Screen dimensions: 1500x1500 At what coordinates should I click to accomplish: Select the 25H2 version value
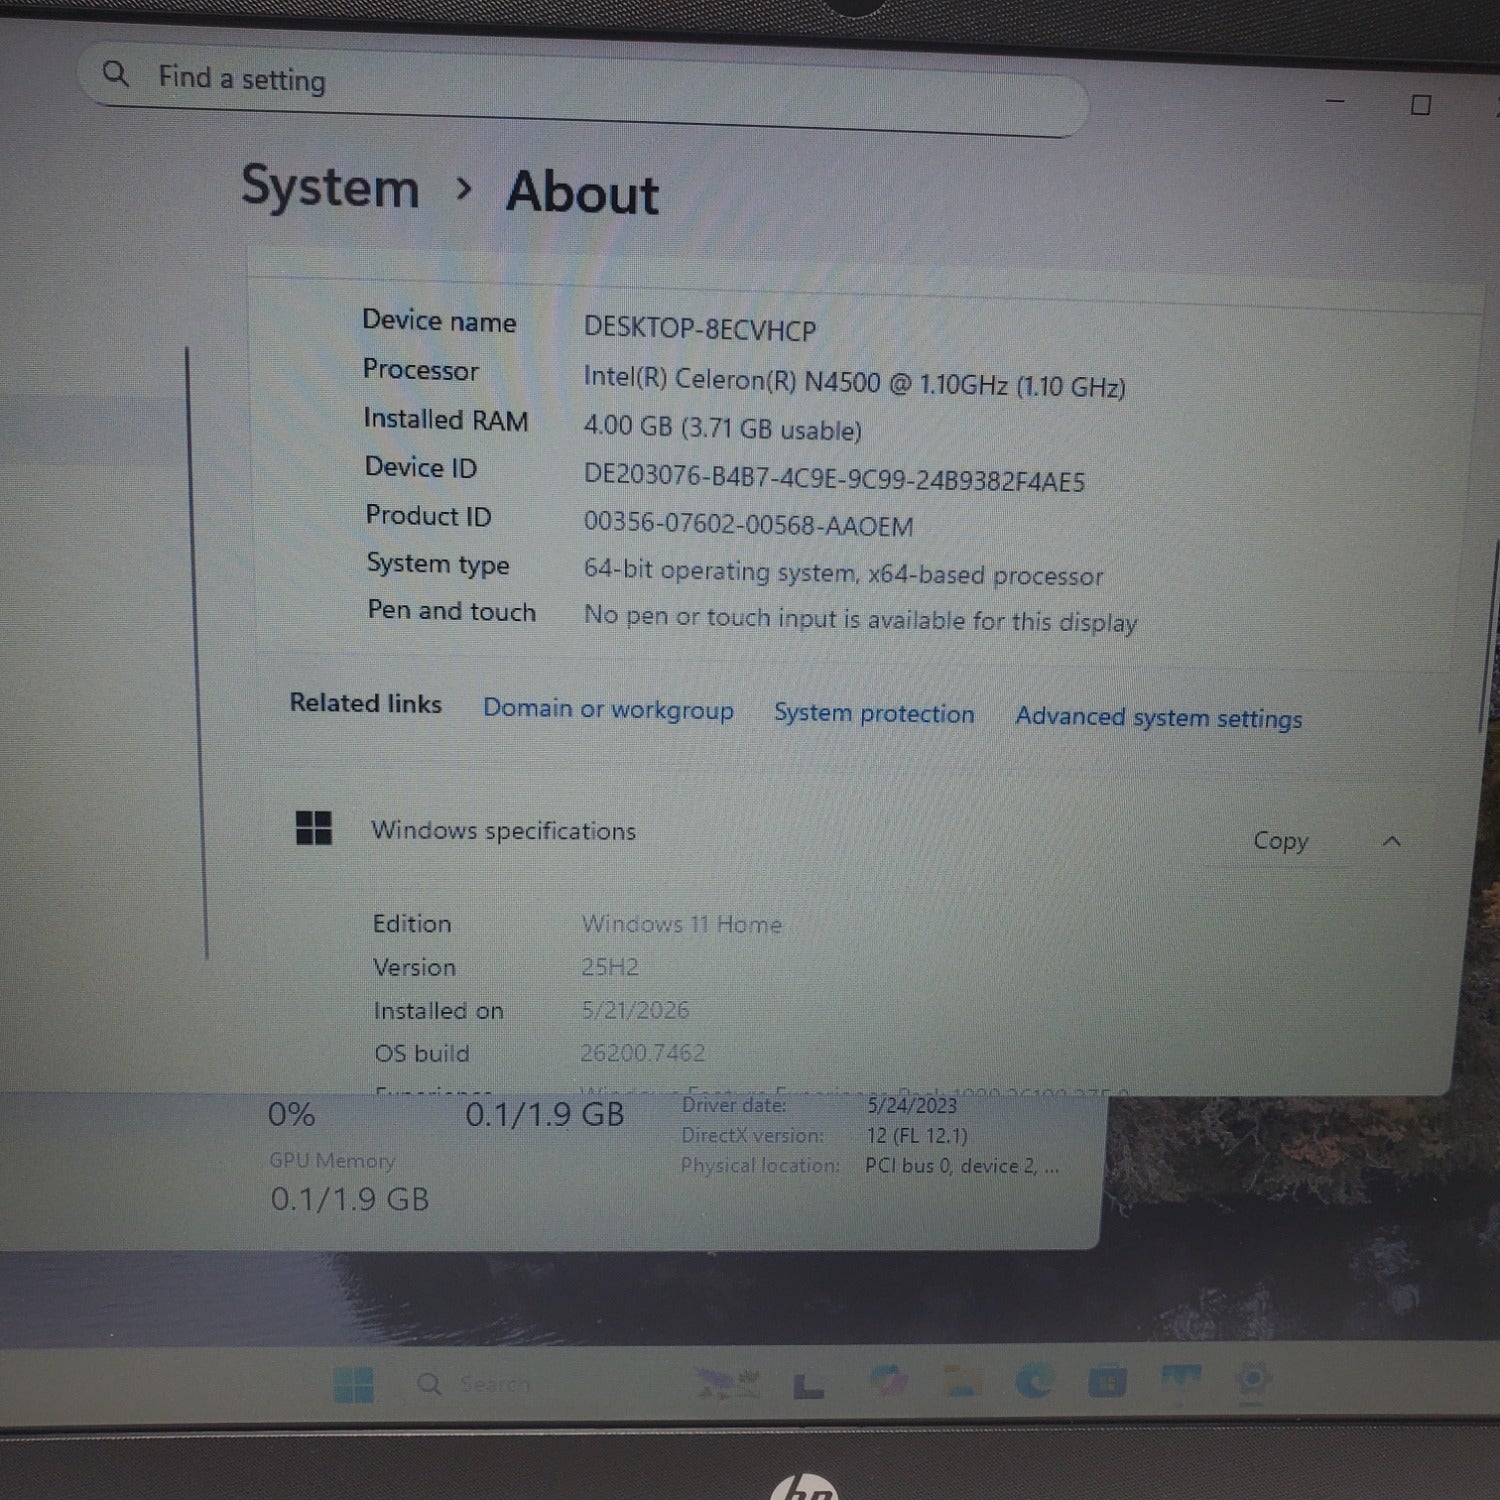(610, 967)
